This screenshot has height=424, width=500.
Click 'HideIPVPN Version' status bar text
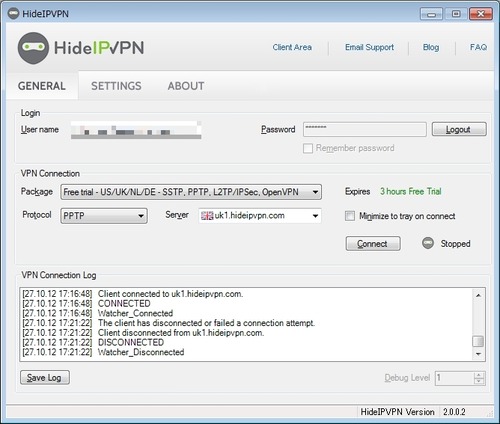[397, 412]
